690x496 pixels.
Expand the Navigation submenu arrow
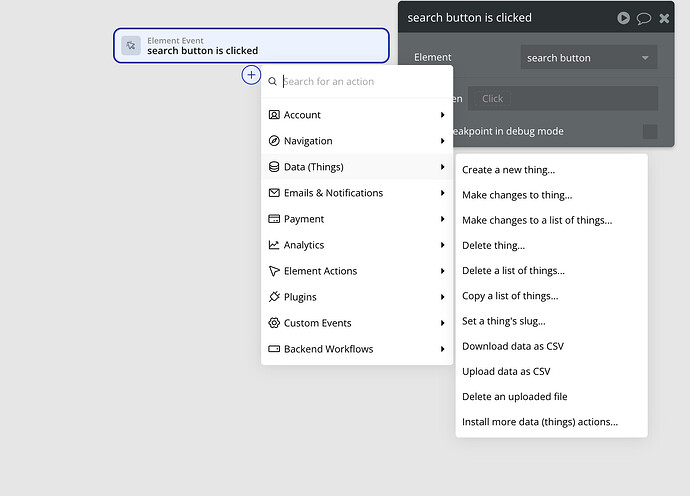pos(442,141)
